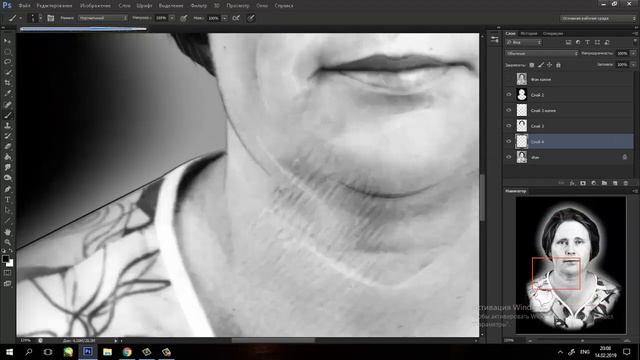Open layer fill dropdown arrow
The width and height of the screenshot is (640, 360).
pos(633,64)
